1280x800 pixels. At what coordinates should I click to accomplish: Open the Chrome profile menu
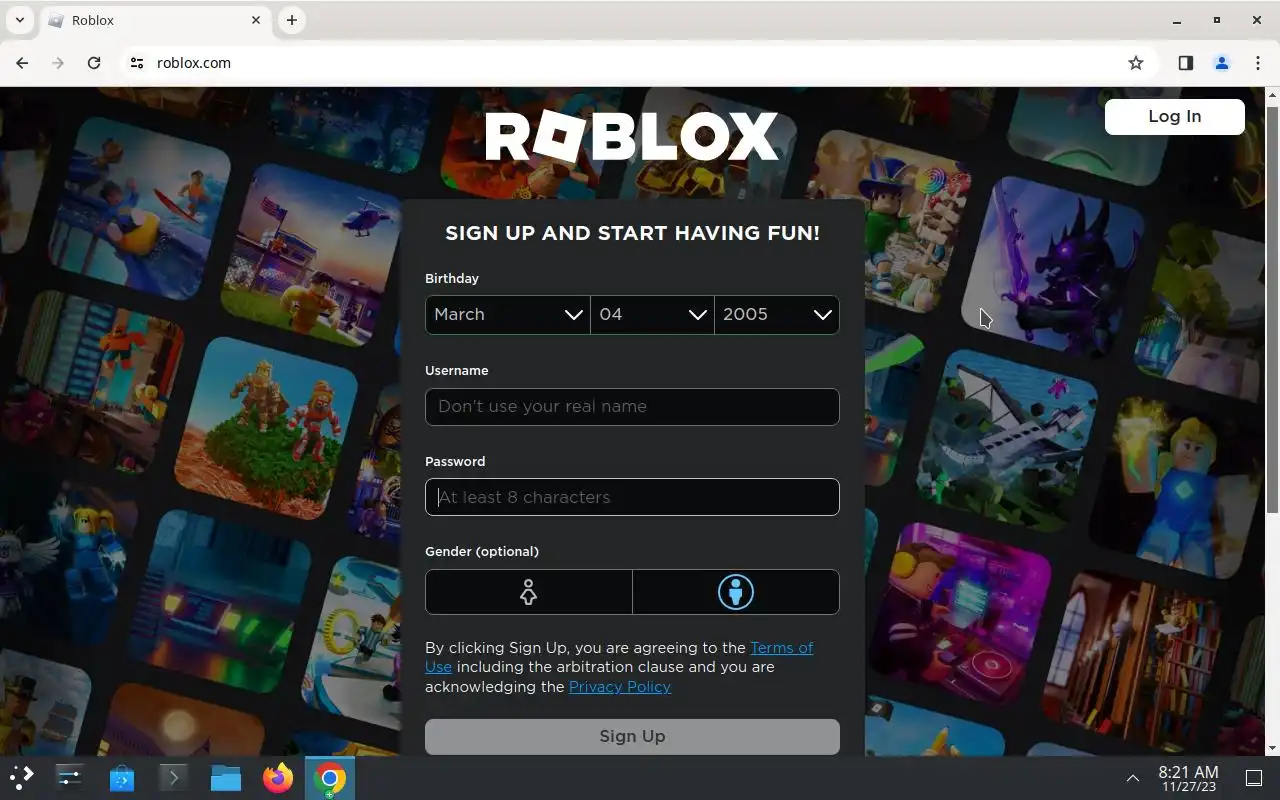pyautogui.click(x=1221, y=63)
